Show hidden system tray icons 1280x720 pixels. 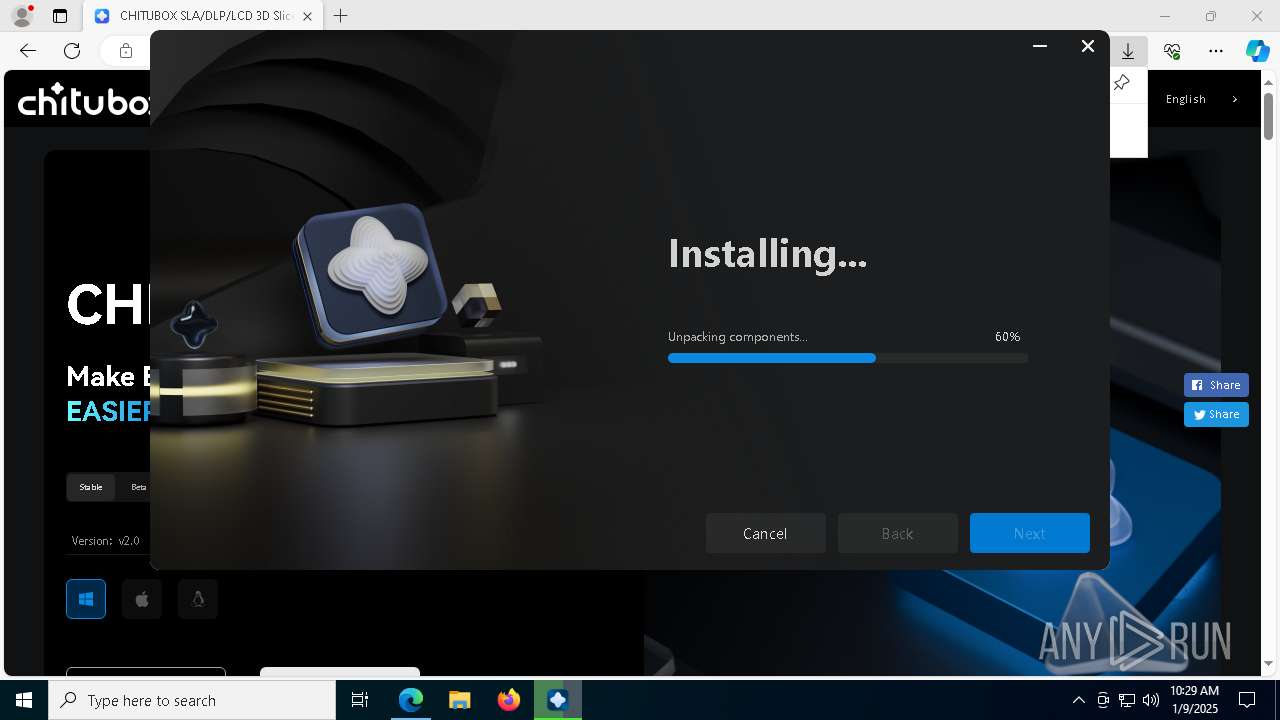[x=1078, y=700]
